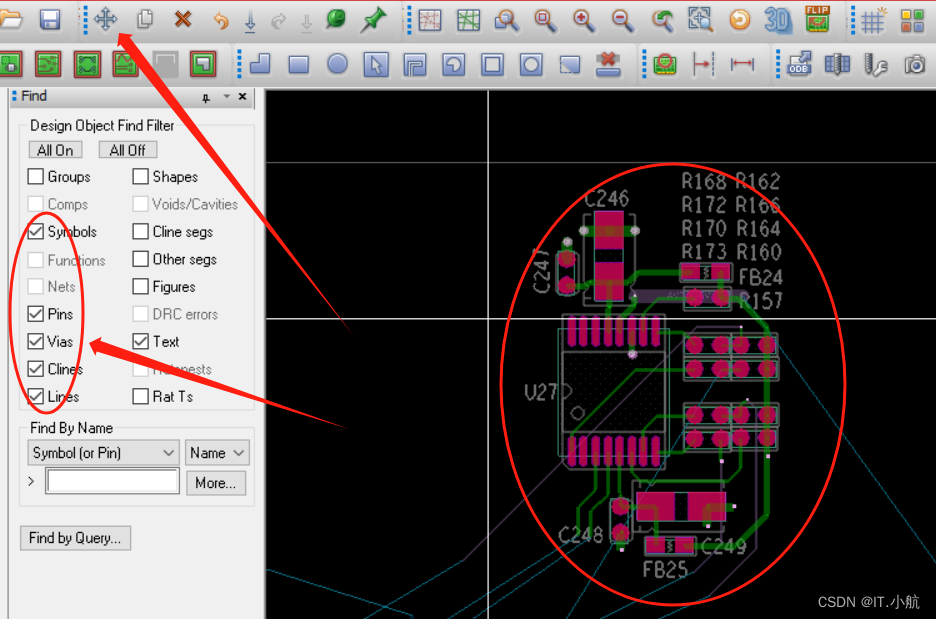Click the FB24 reference label
The width and height of the screenshot is (936, 619).
coord(760,277)
